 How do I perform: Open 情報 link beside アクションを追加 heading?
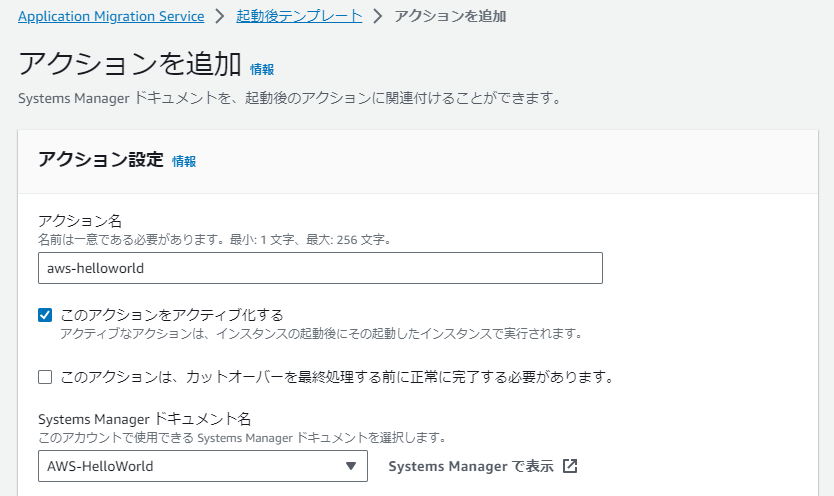262,69
